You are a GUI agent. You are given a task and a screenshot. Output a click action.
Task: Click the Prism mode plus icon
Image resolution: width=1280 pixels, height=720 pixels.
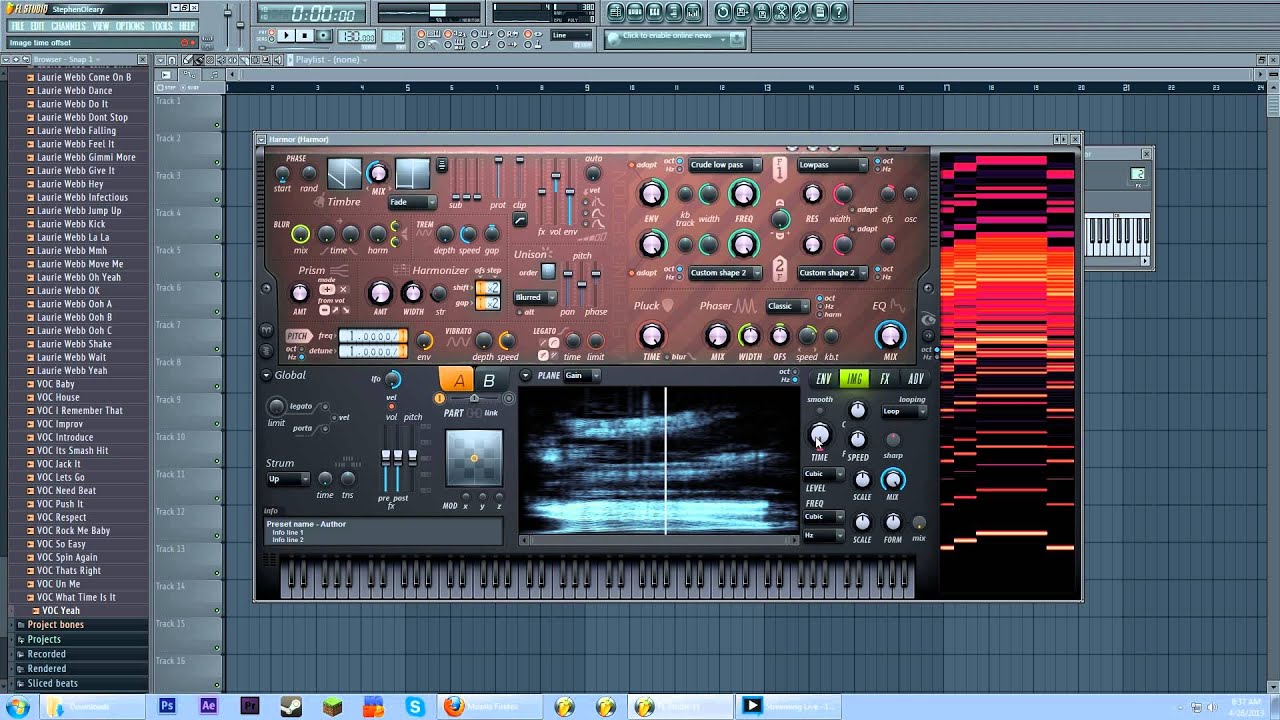click(327, 289)
